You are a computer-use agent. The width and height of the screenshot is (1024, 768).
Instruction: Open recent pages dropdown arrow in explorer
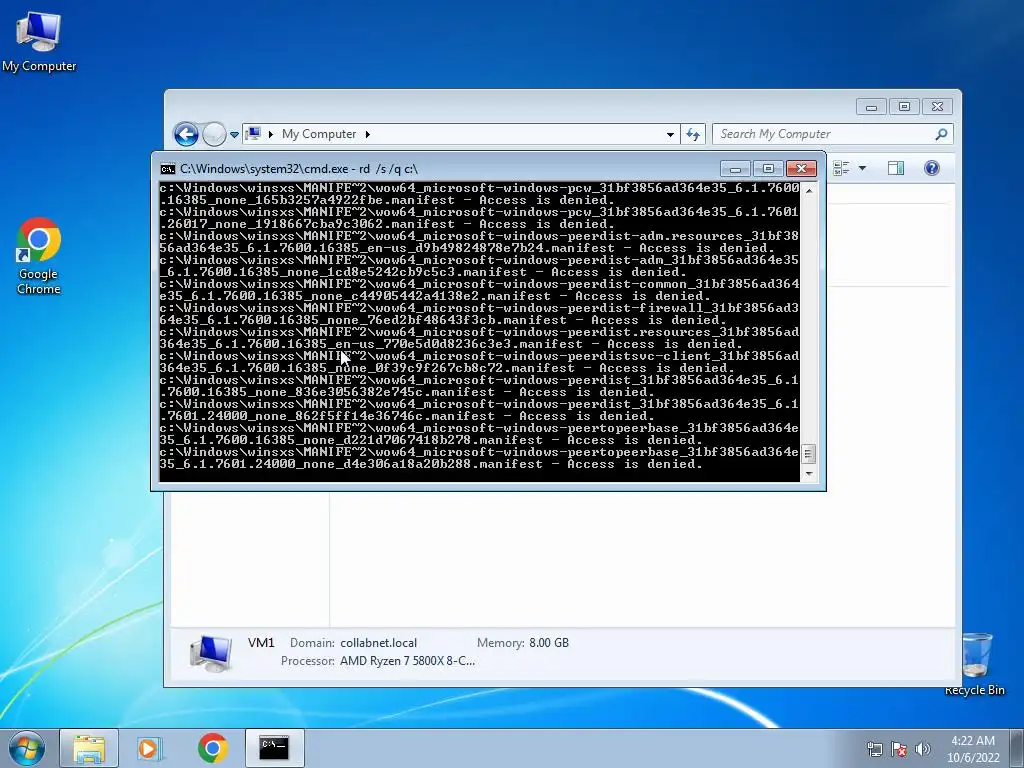click(234, 135)
